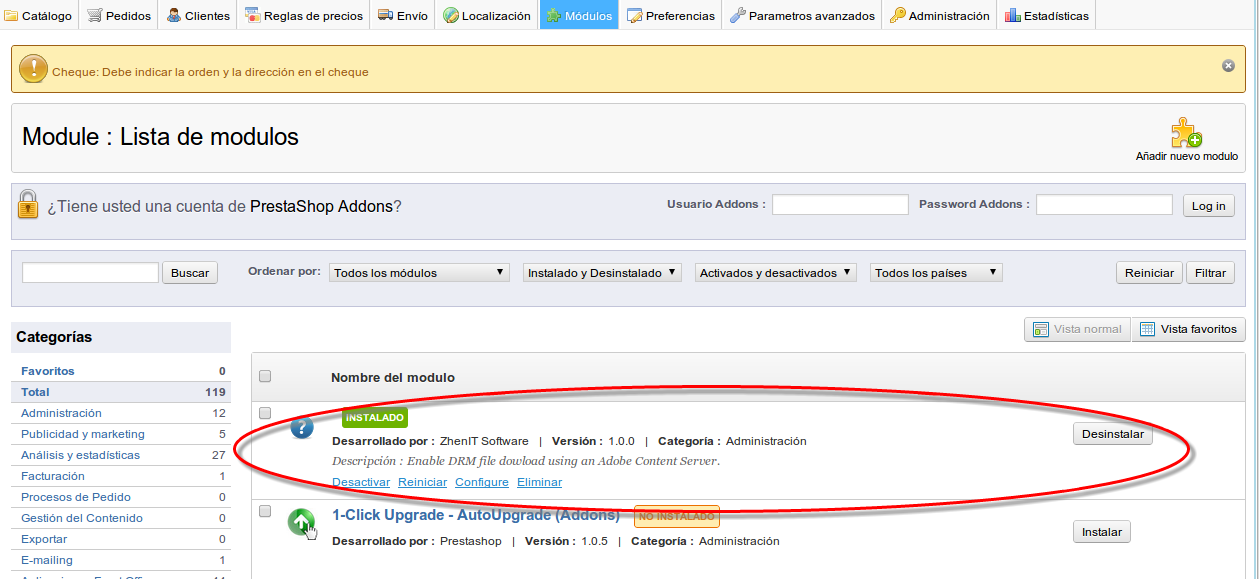Open Todos los países dropdown

coord(936,272)
